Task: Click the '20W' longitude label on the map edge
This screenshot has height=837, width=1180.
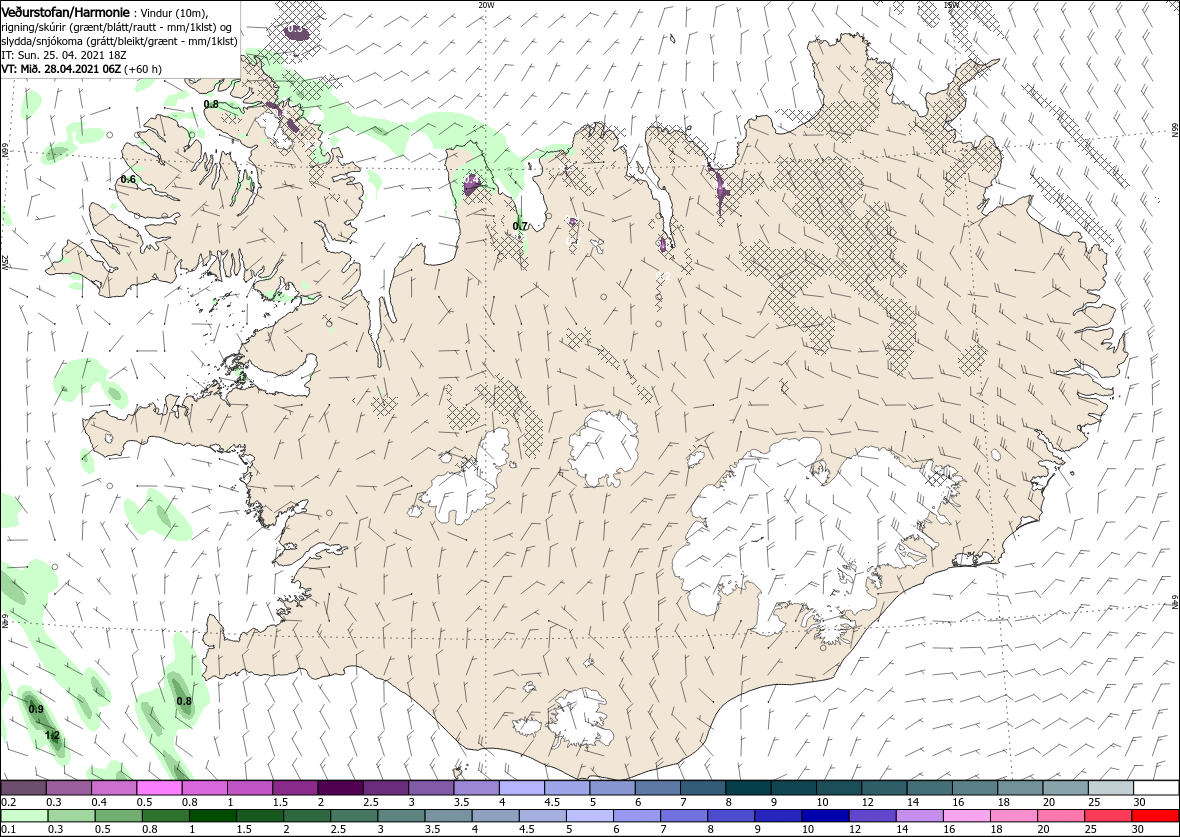Action: pyautogui.click(x=486, y=5)
